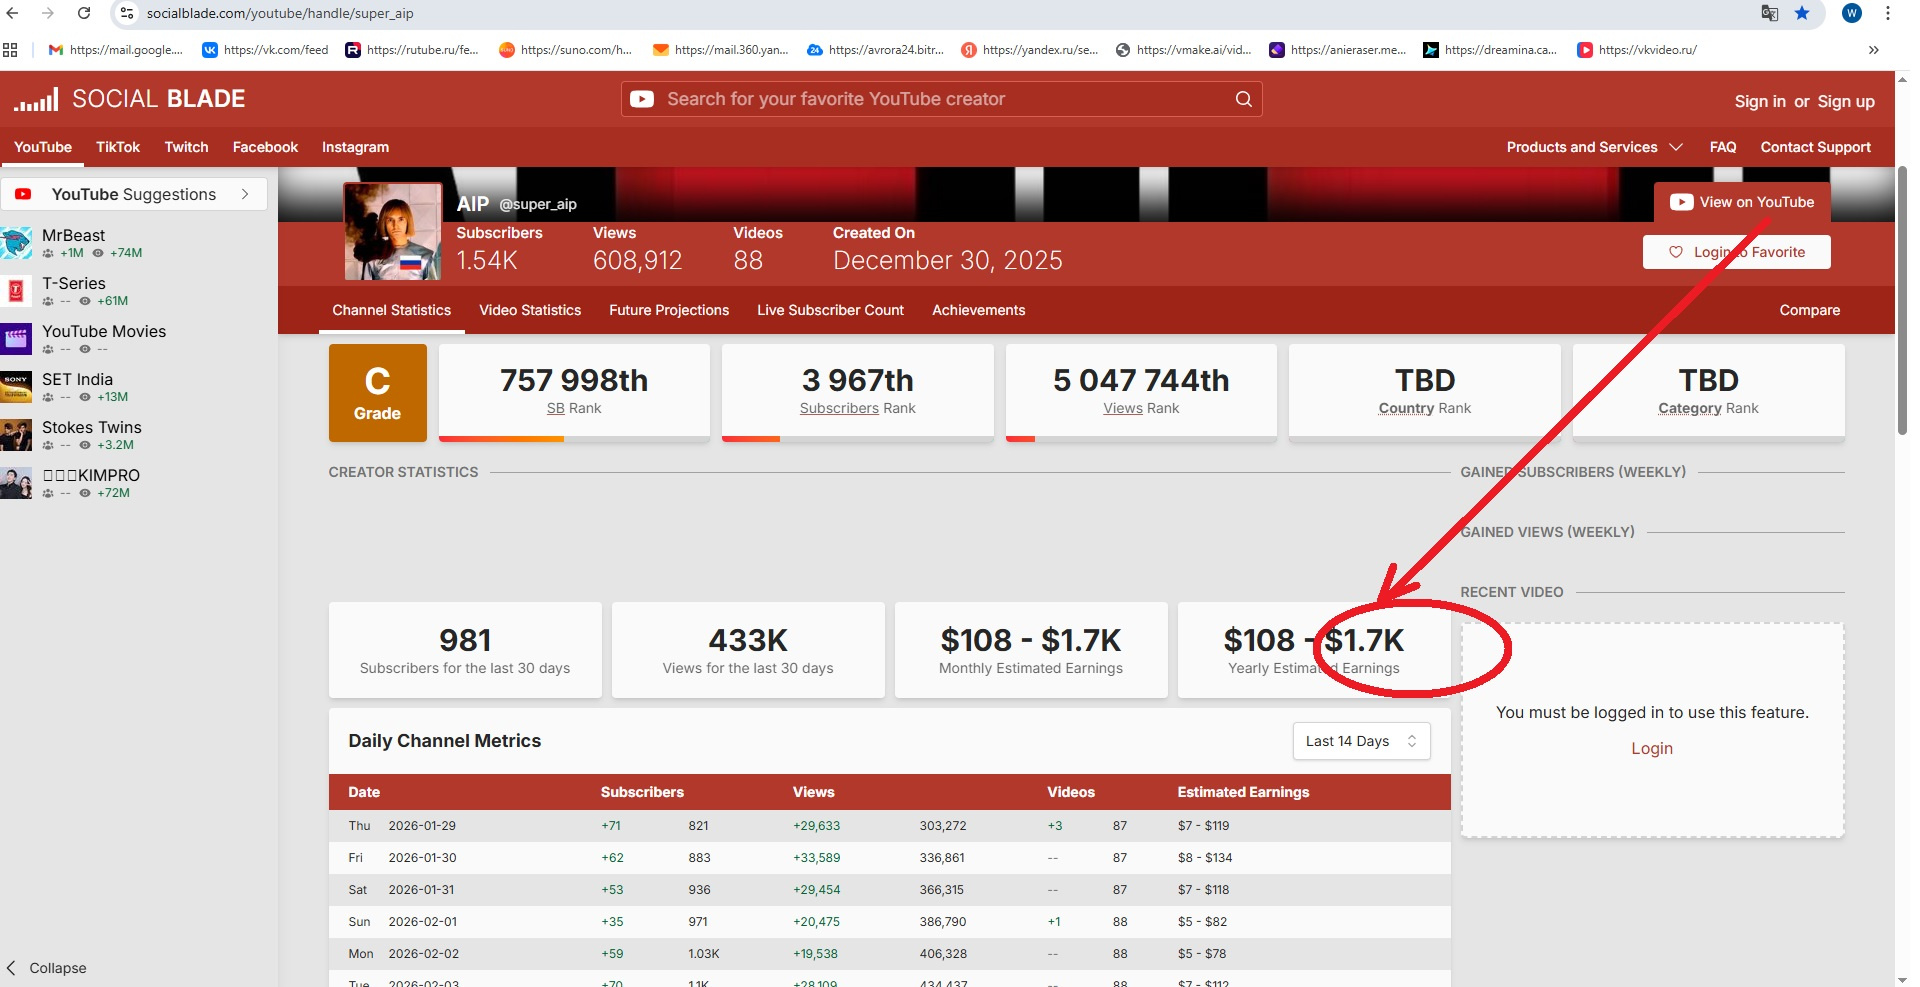This screenshot has height=987, width=1920.
Task: Open T-Series thumbnail in suggestions
Action: [16, 291]
